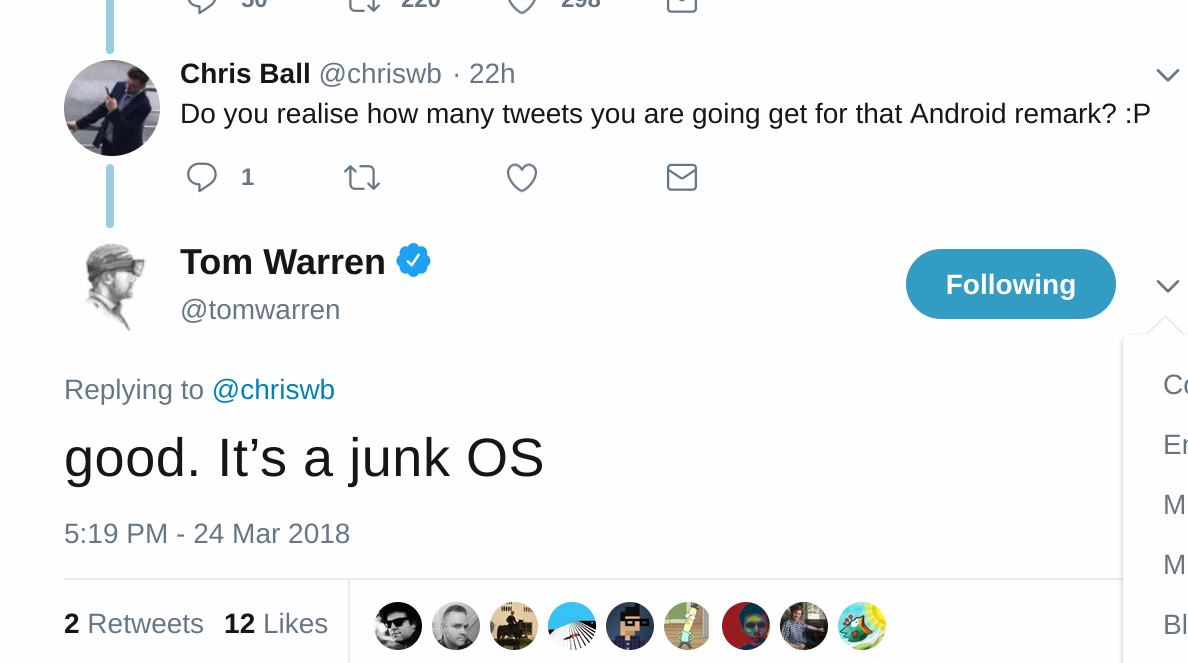
Task: View the 2 Retweets list
Action: [x=134, y=624]
